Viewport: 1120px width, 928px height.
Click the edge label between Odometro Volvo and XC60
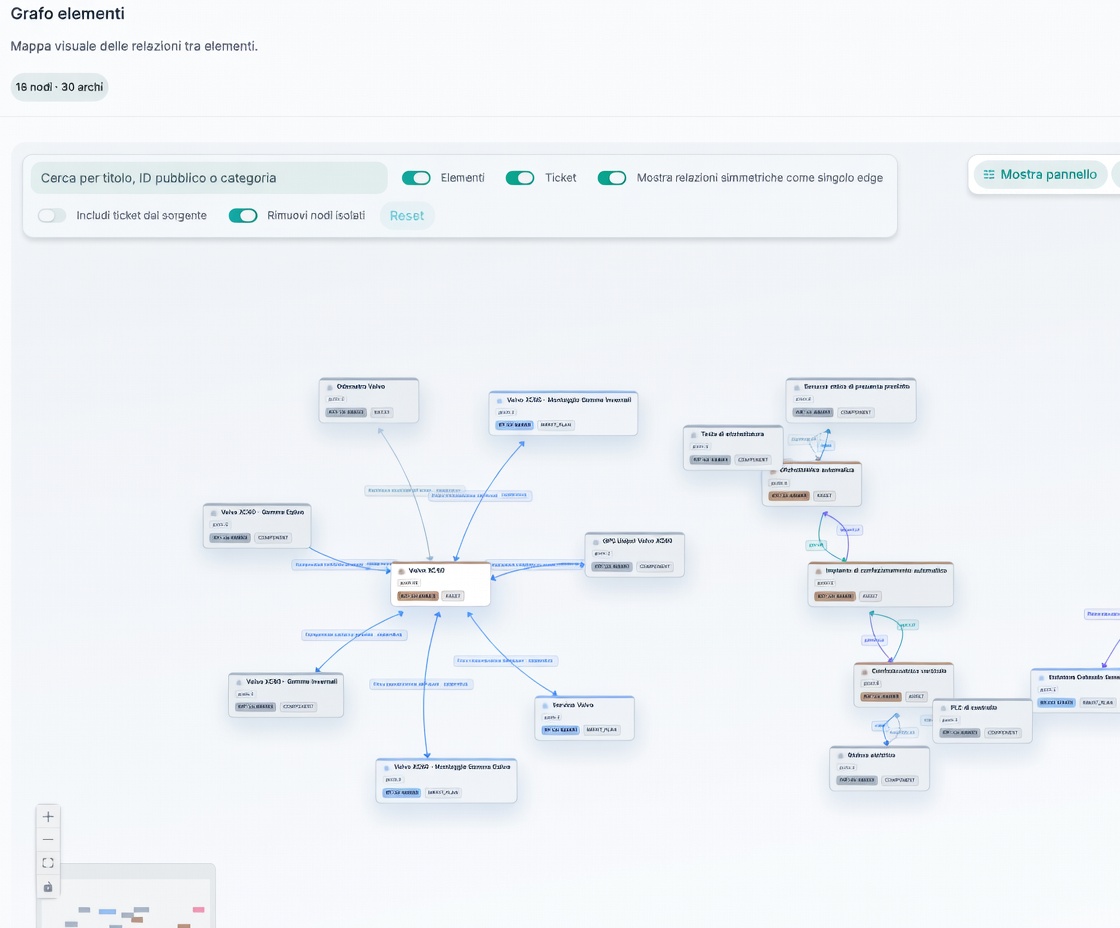(414, 491)
